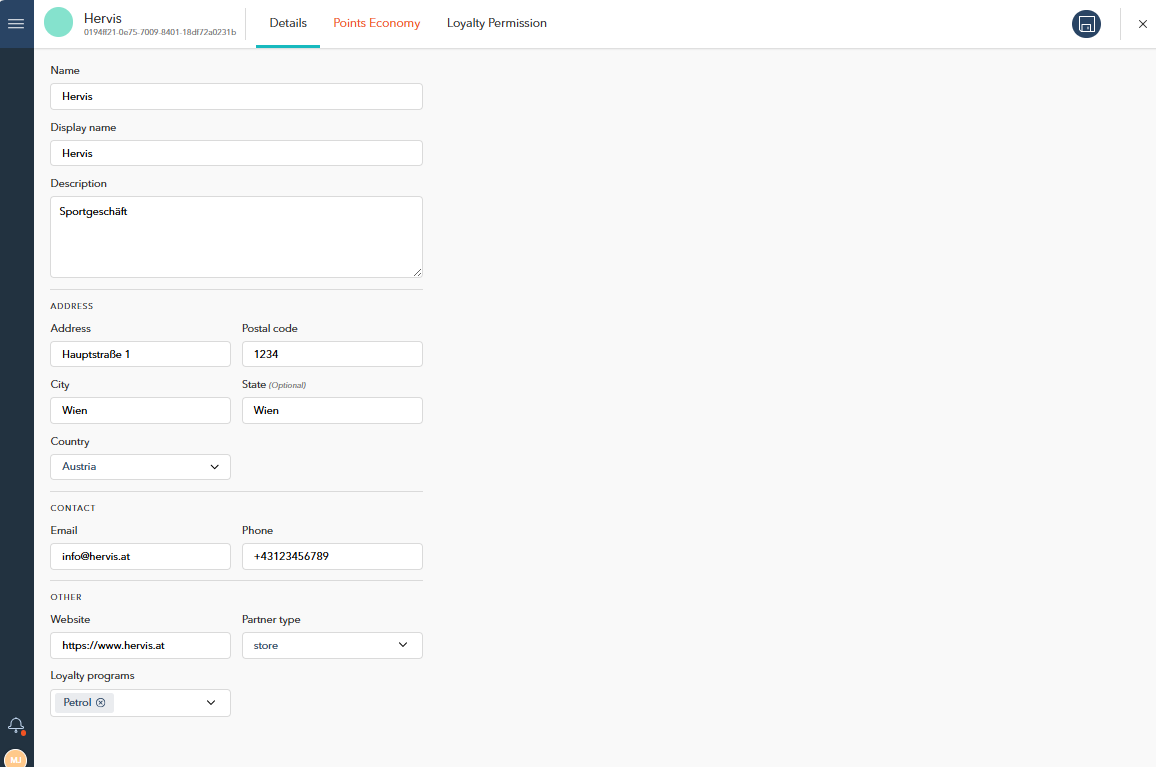This screenshot has height=767, width=1156.
Task: Expand the Loyalty programs dropdown arrow
Action: pyautogui.click(x=211, y=703)
